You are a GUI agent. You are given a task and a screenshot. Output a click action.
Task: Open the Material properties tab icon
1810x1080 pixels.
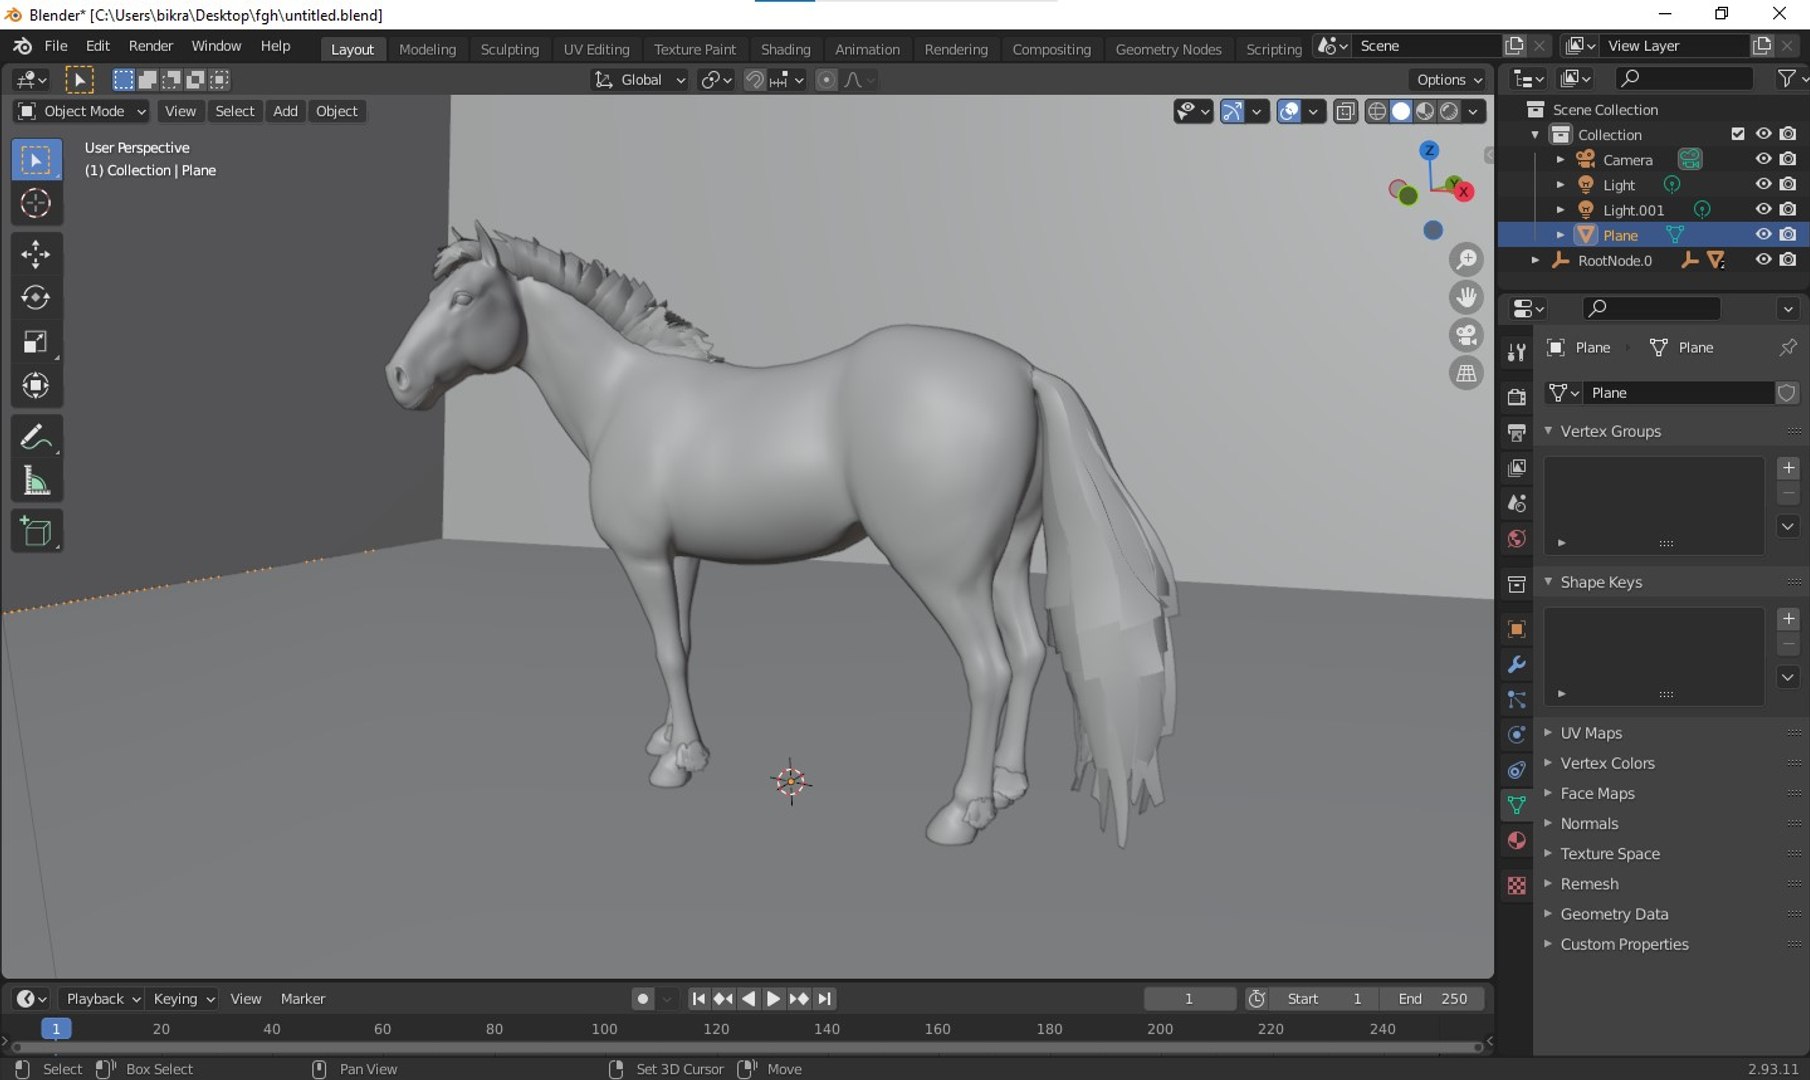(x=1517, y=841)
